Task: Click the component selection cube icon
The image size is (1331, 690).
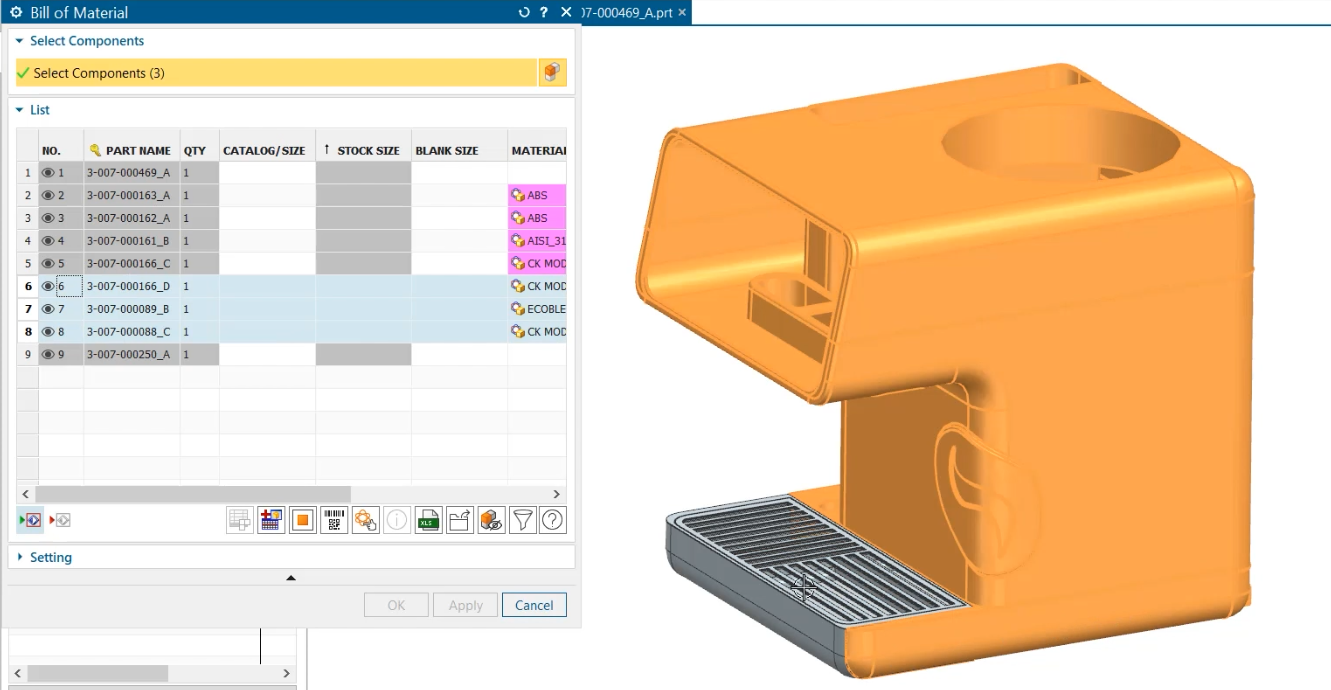Action: tap(553, 73)
